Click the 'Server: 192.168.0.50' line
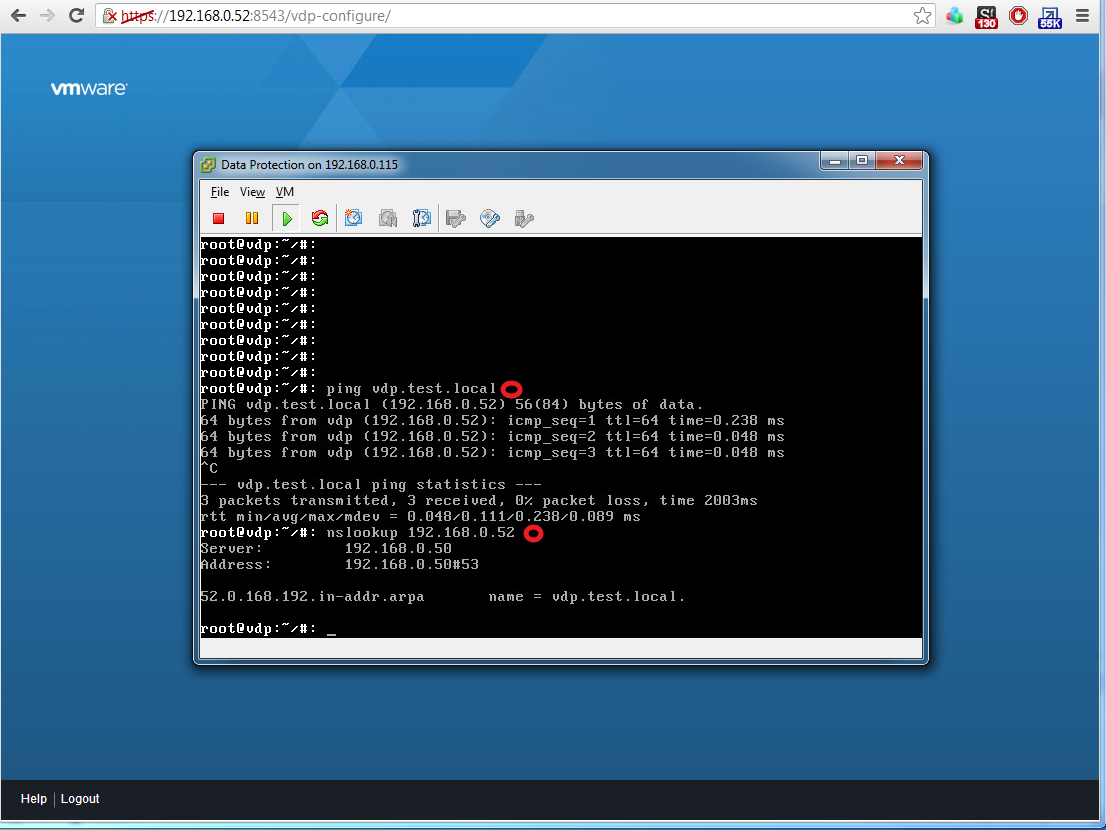 coord(326,549)
